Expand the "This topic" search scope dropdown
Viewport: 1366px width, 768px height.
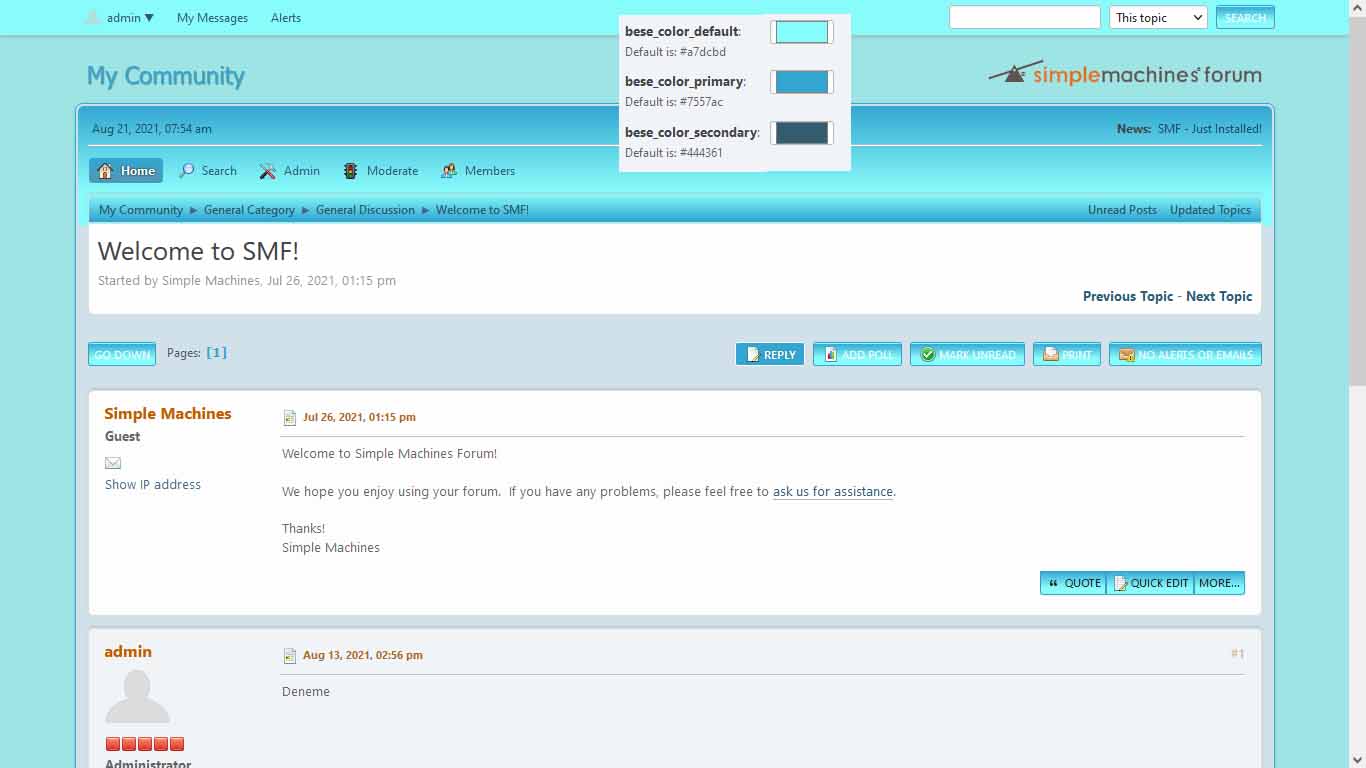(x=1158, y=17)
